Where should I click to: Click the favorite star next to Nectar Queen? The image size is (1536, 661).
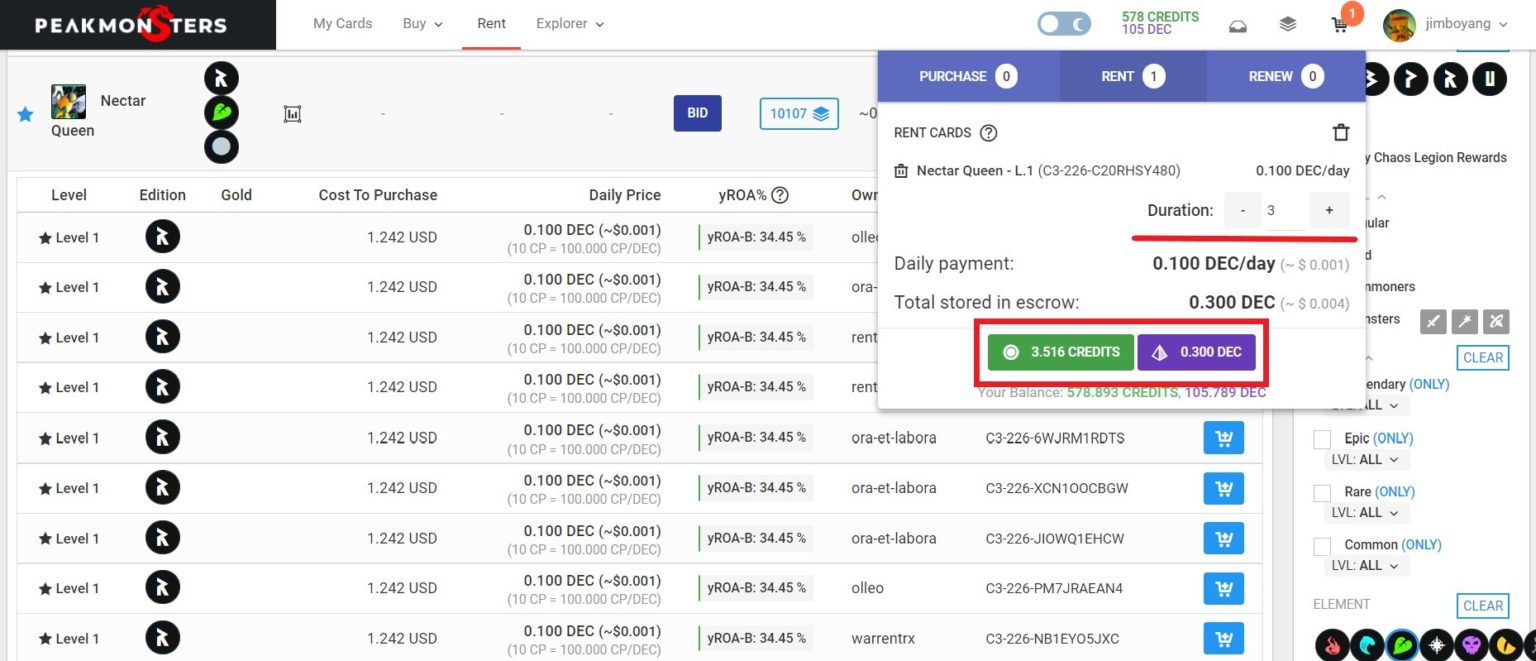tap(25, 115)
